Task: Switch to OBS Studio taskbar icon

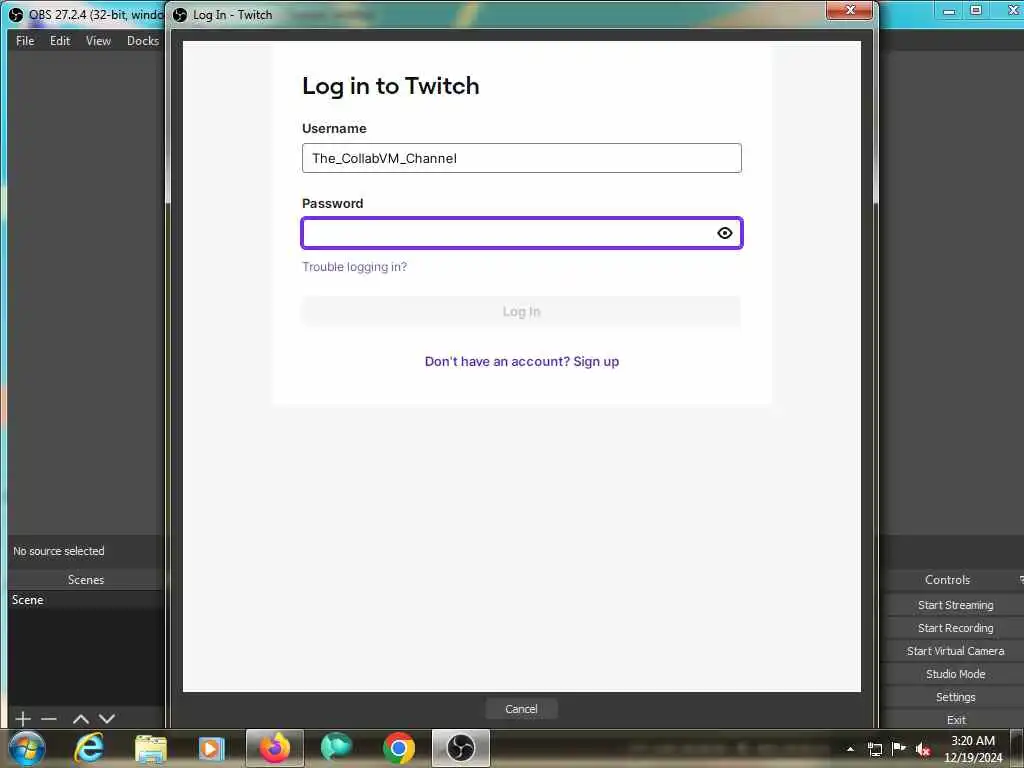Action: coord(460,748)
